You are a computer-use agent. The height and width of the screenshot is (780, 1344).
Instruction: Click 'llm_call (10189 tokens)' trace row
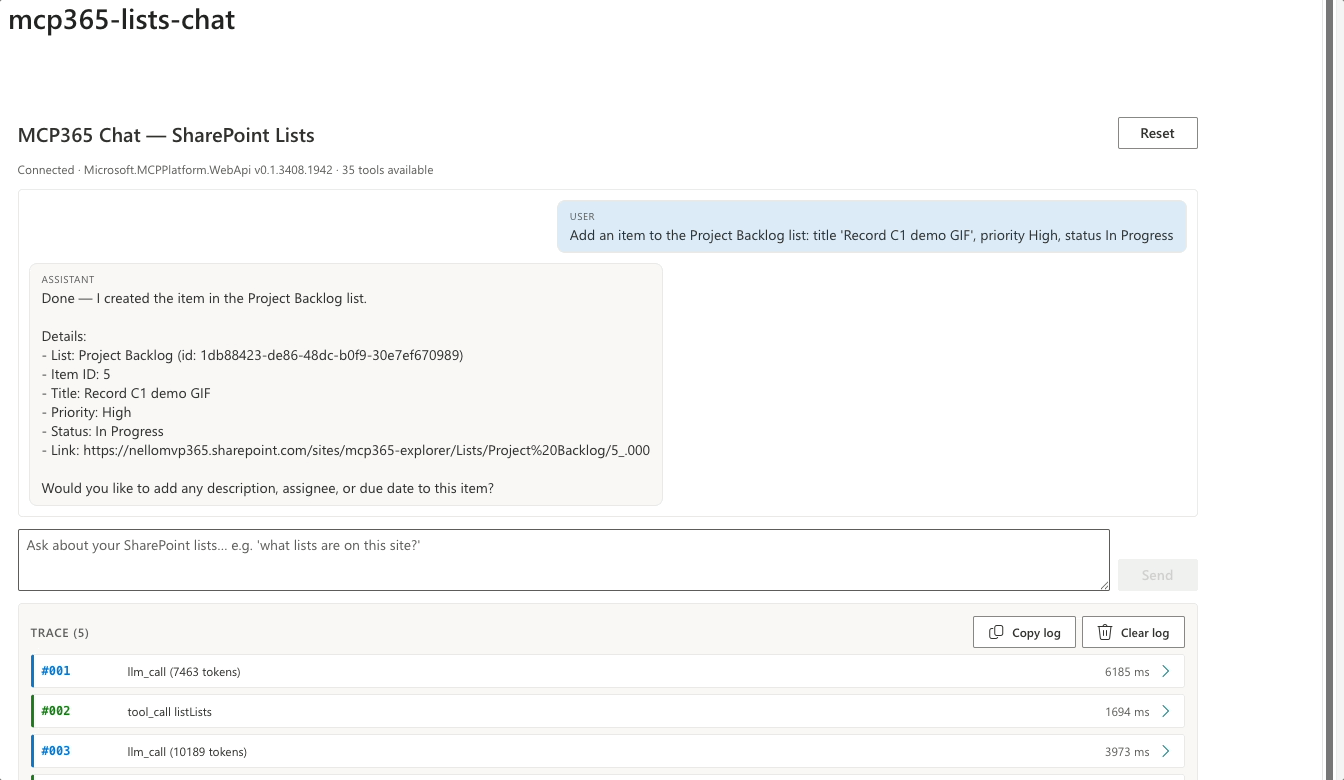608,751
